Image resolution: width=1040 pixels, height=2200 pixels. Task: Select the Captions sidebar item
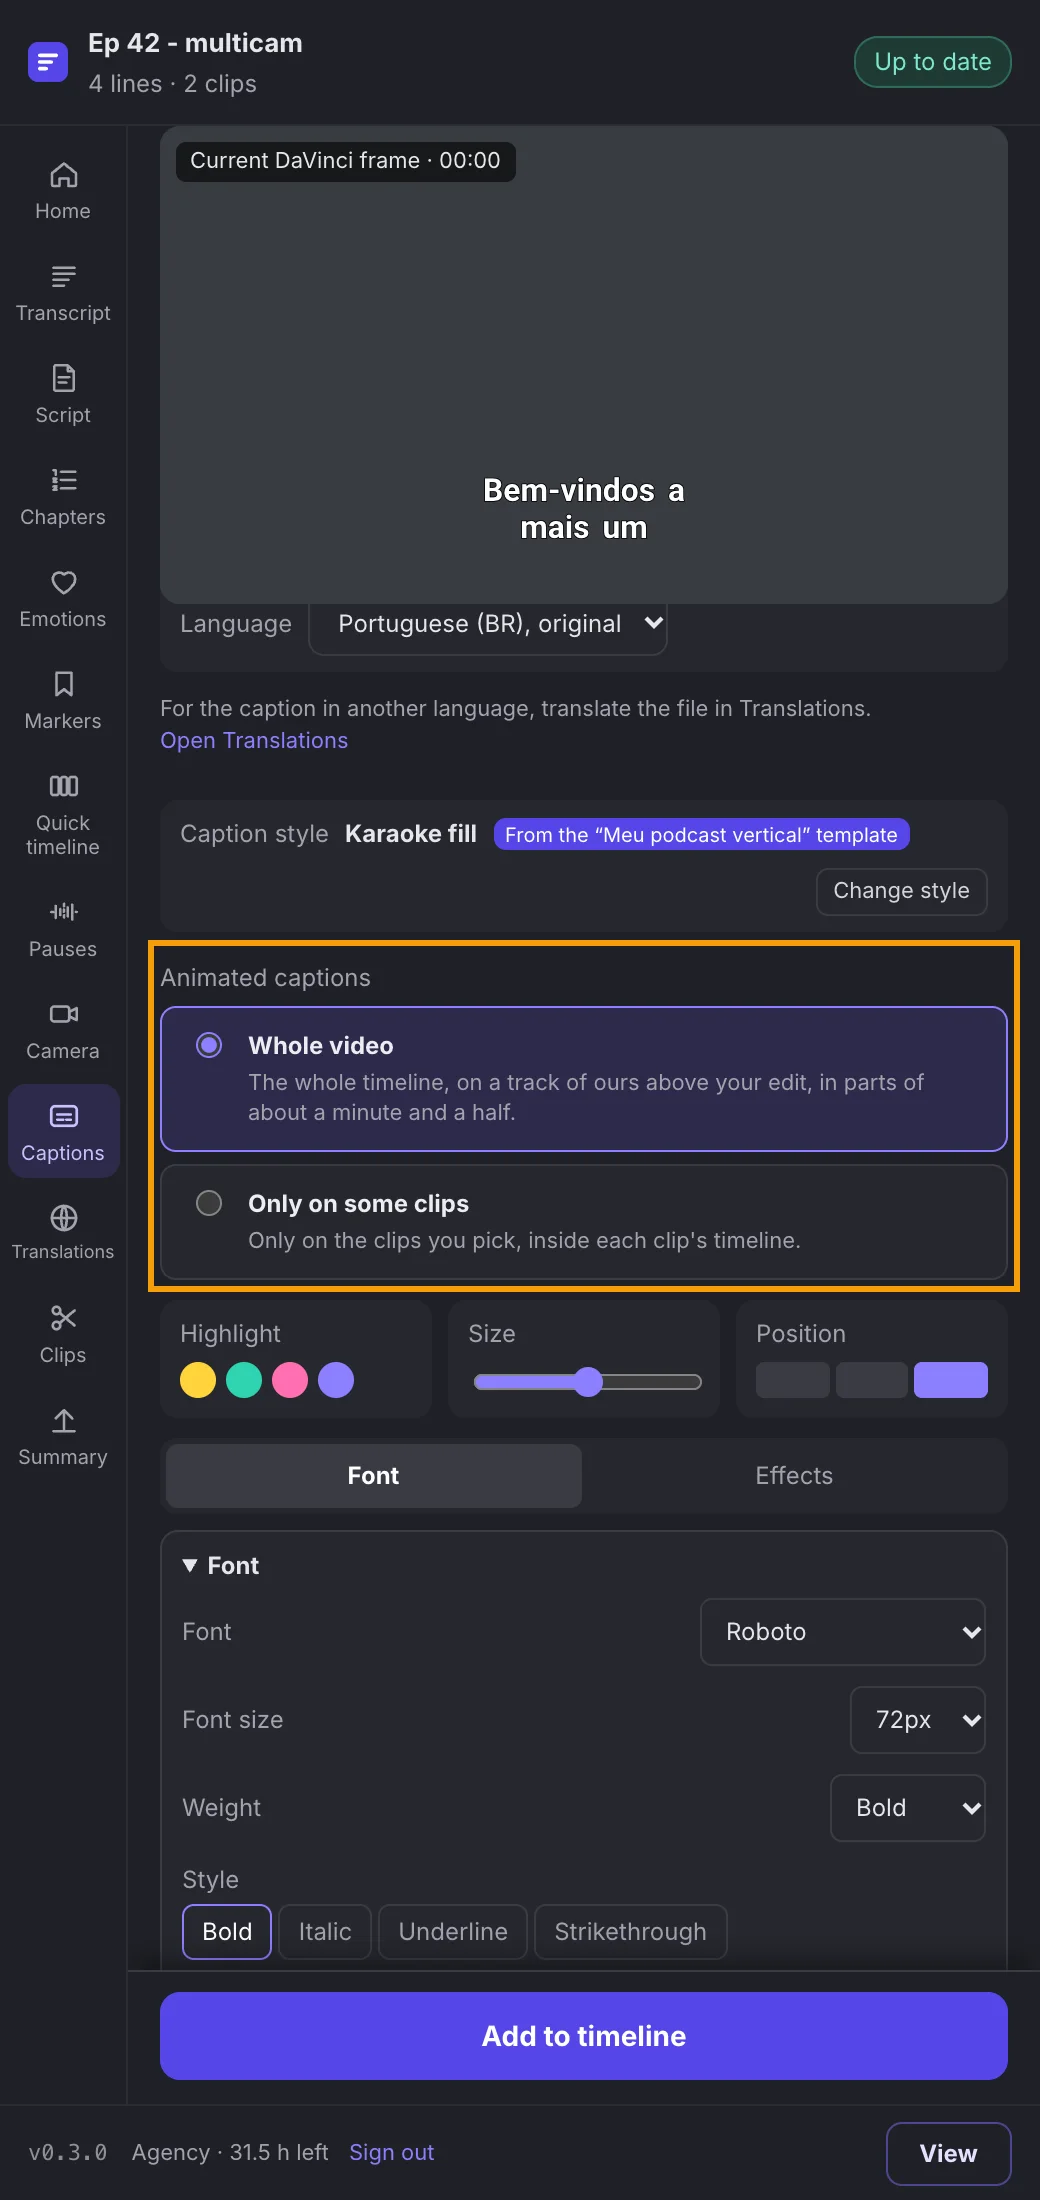click(63, 1133)
